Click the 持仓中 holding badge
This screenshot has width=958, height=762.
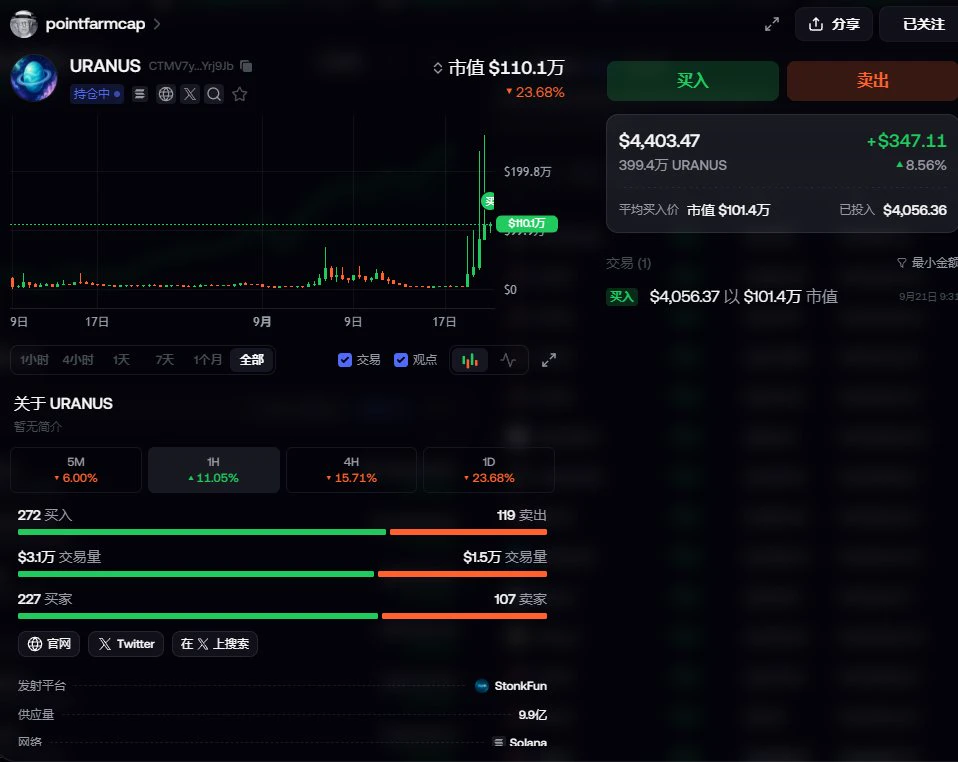tap(97, 94)
